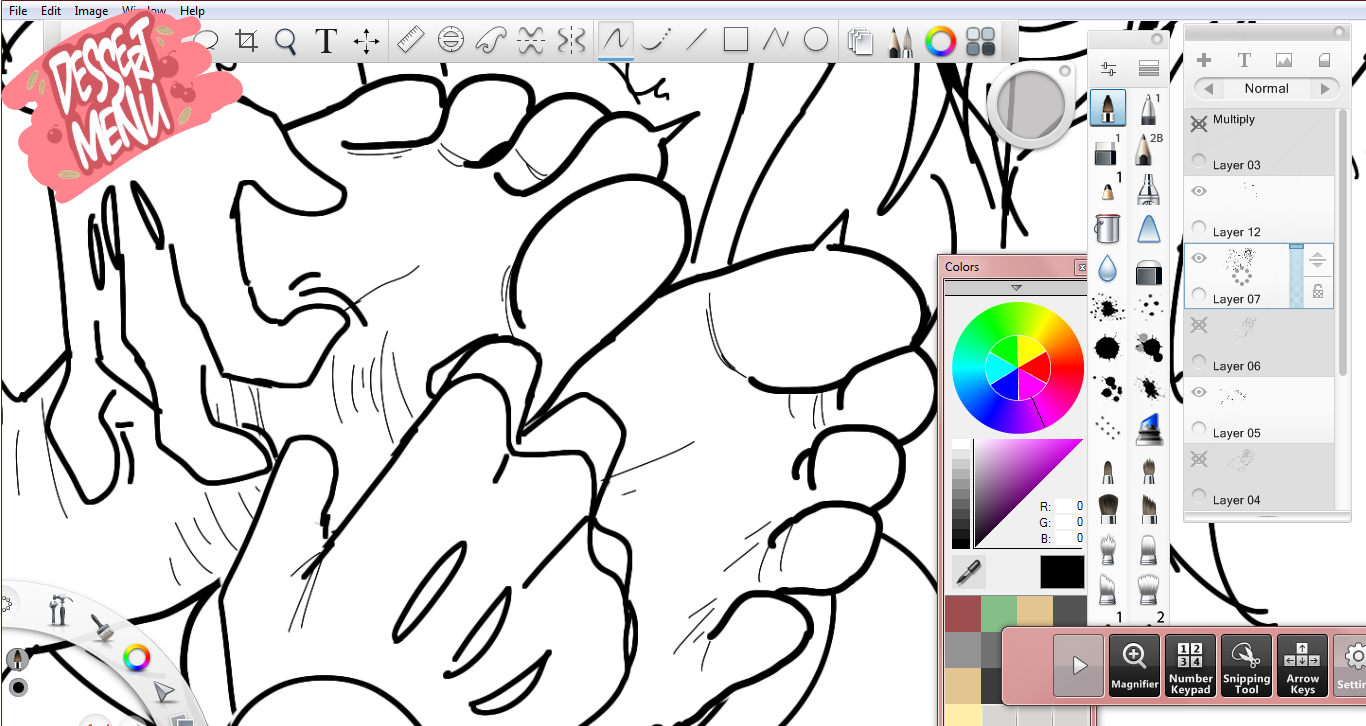This screenshot has width=1366, height=726.
Task: Show the hidden Layer 06
Action: click(x=1199, y=325)
